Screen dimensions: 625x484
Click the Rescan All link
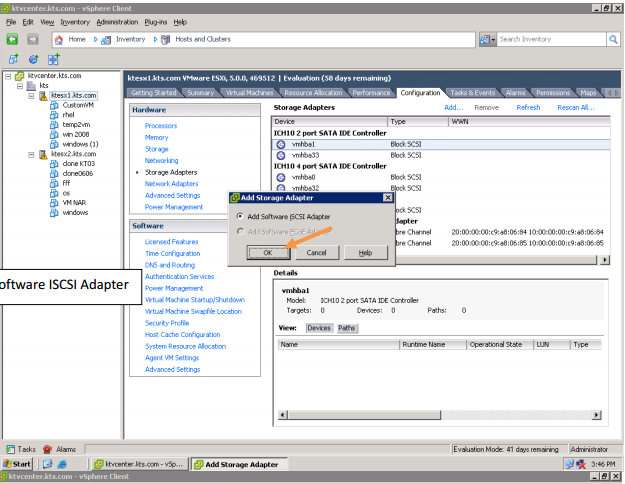tap(576, 108)
